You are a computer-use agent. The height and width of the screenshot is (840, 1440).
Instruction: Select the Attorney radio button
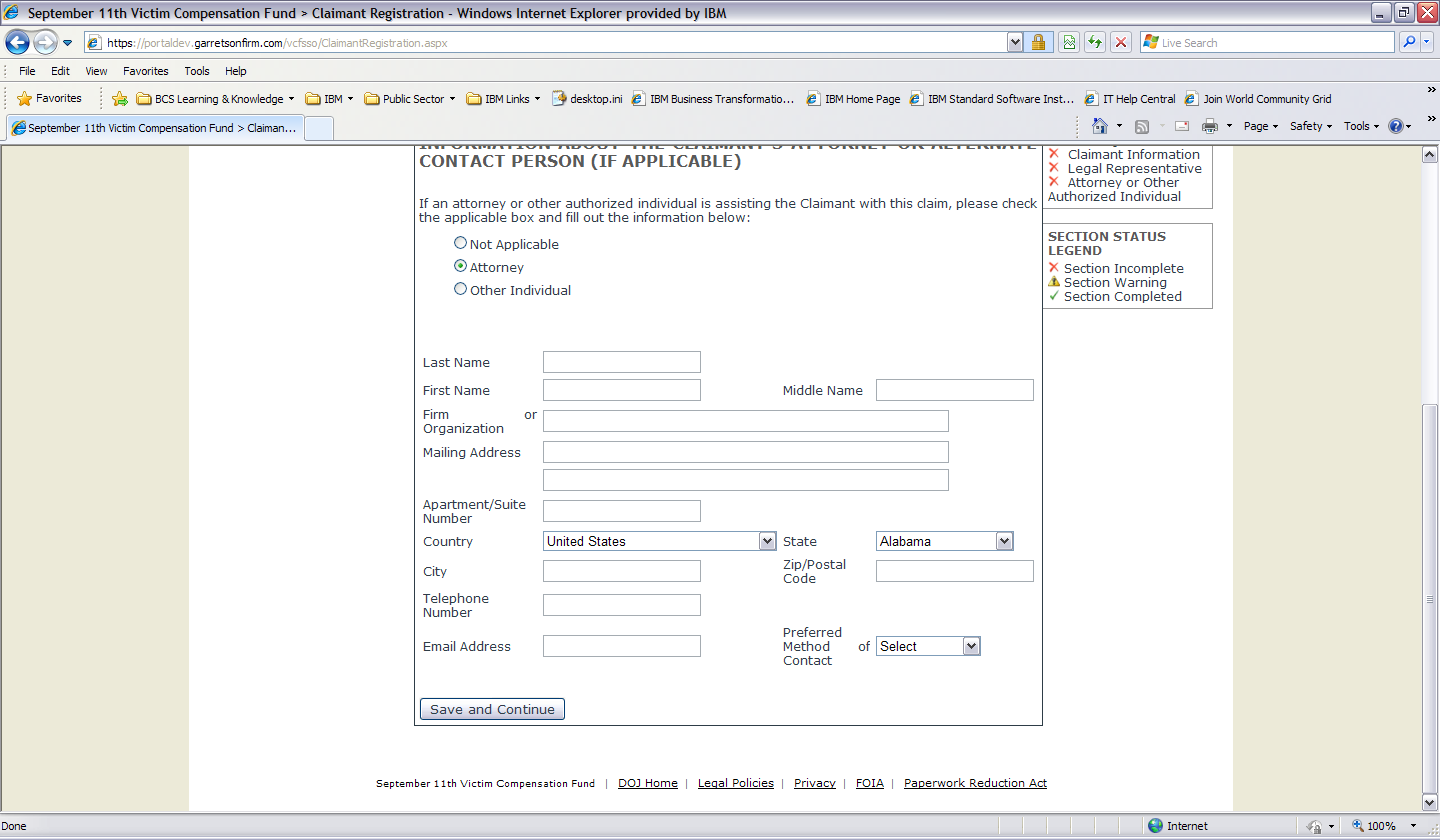(x=460, y=266)
